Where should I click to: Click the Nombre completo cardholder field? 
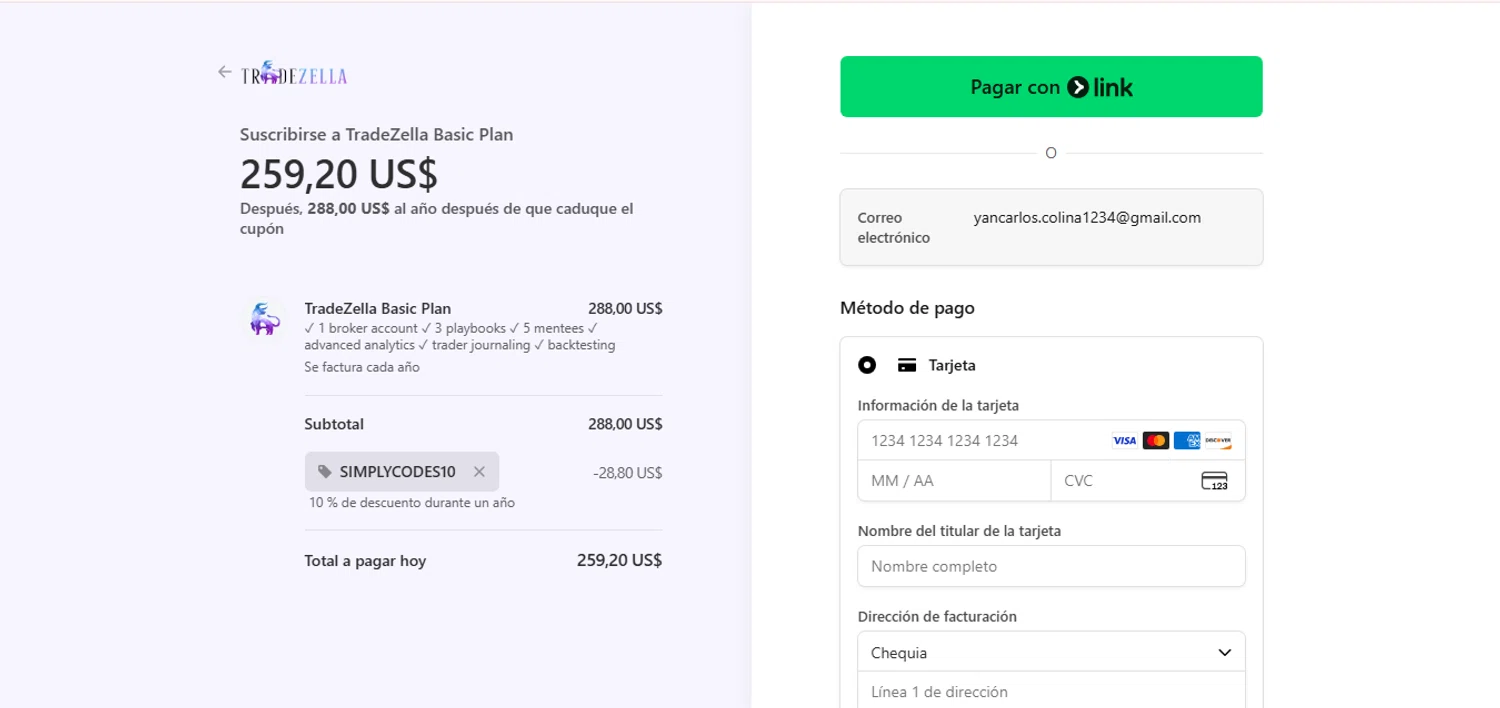(1051, 566)
